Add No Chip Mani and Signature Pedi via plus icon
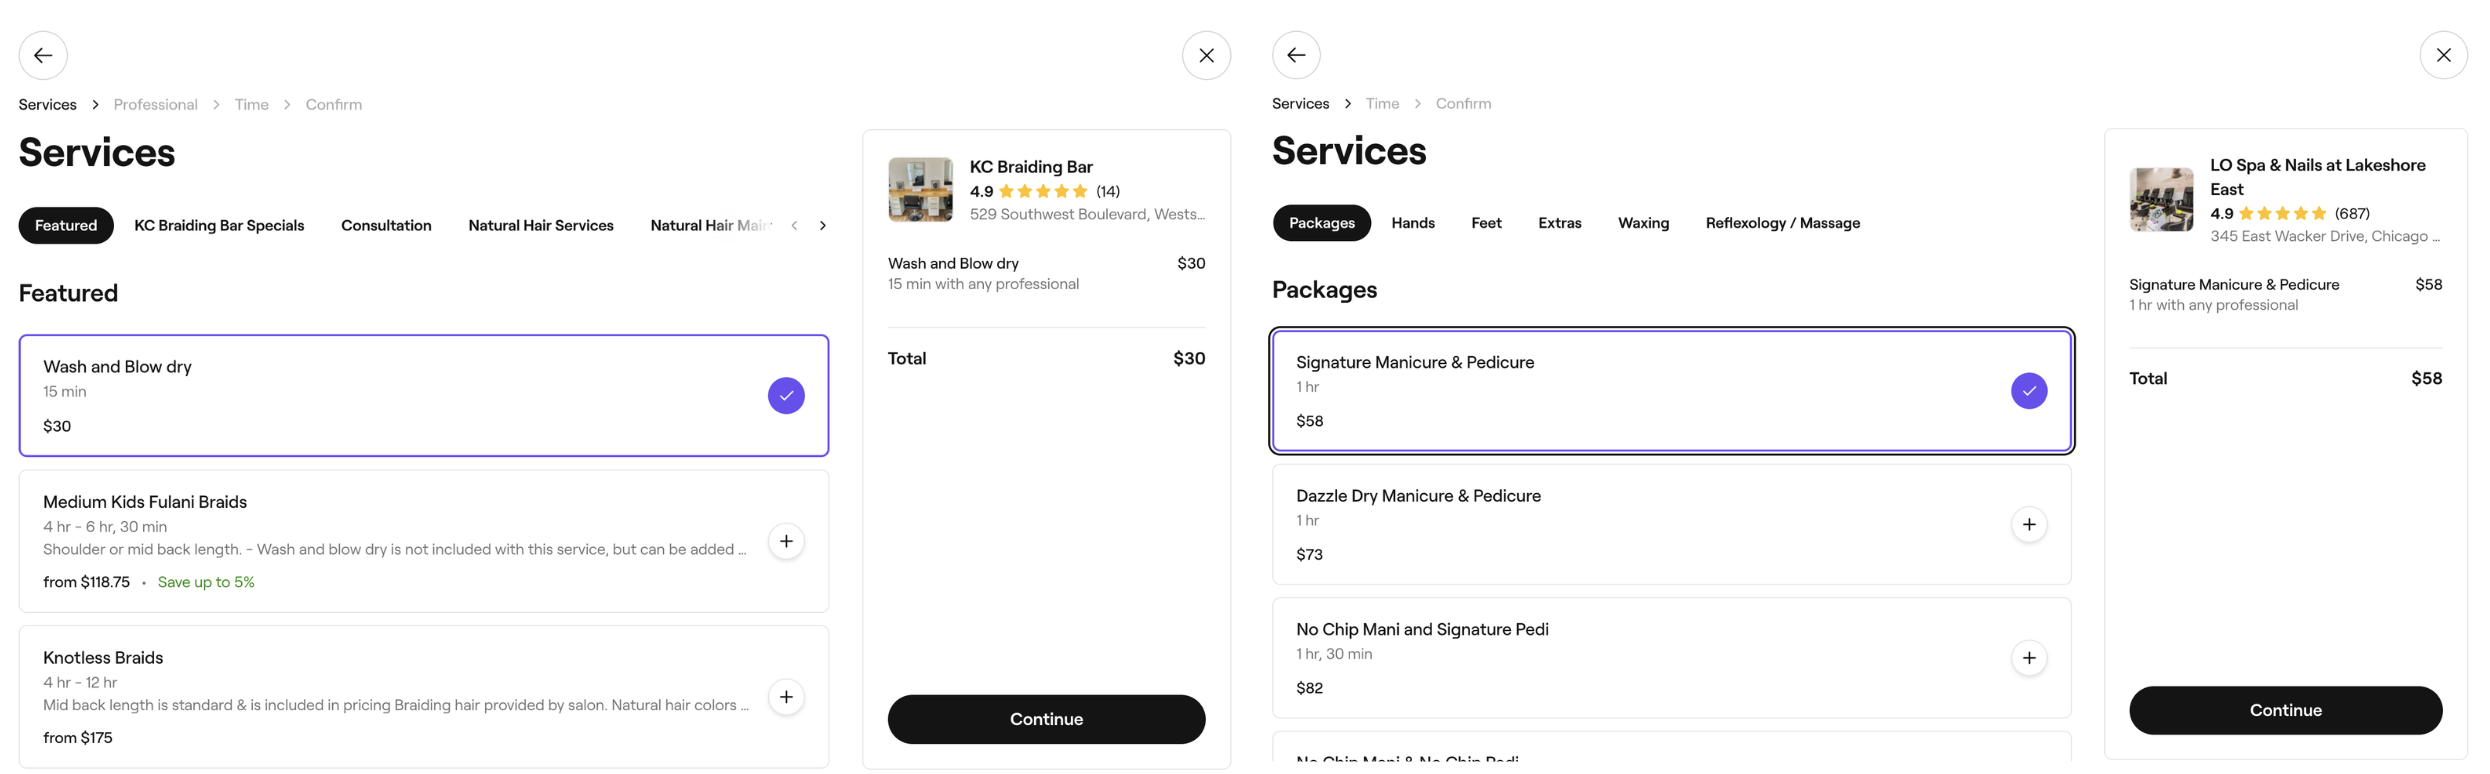2490x774 pixels. [x=2029, y=658]
